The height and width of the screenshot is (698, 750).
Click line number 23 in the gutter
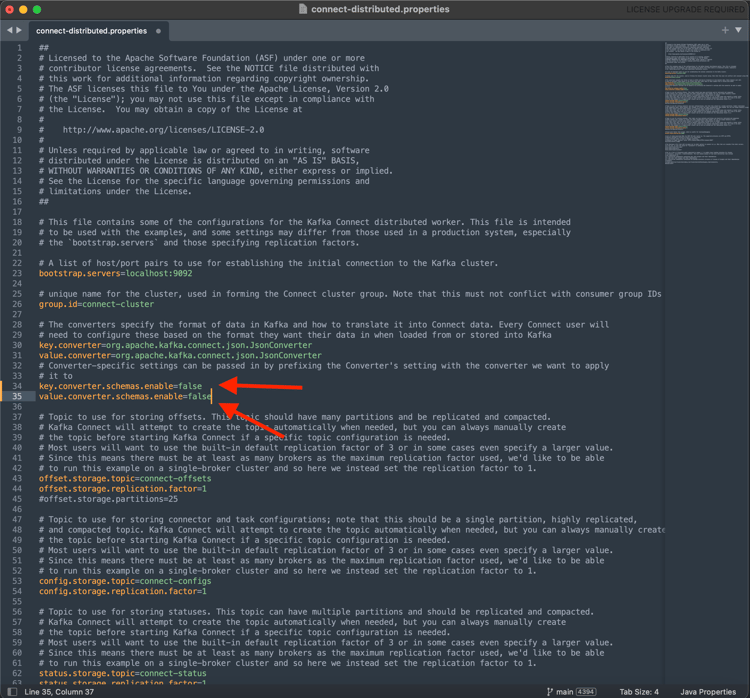(17, 273)
